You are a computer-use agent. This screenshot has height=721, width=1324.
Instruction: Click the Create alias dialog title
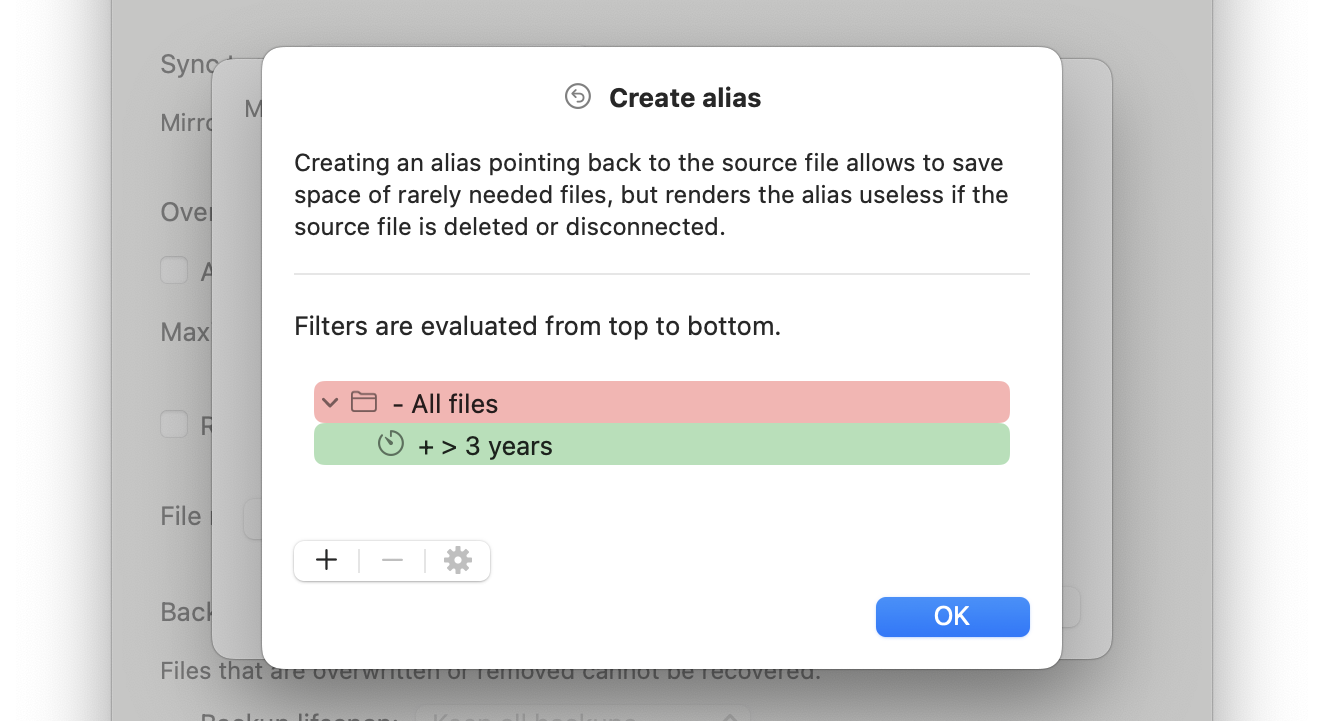tap(685, 98)
